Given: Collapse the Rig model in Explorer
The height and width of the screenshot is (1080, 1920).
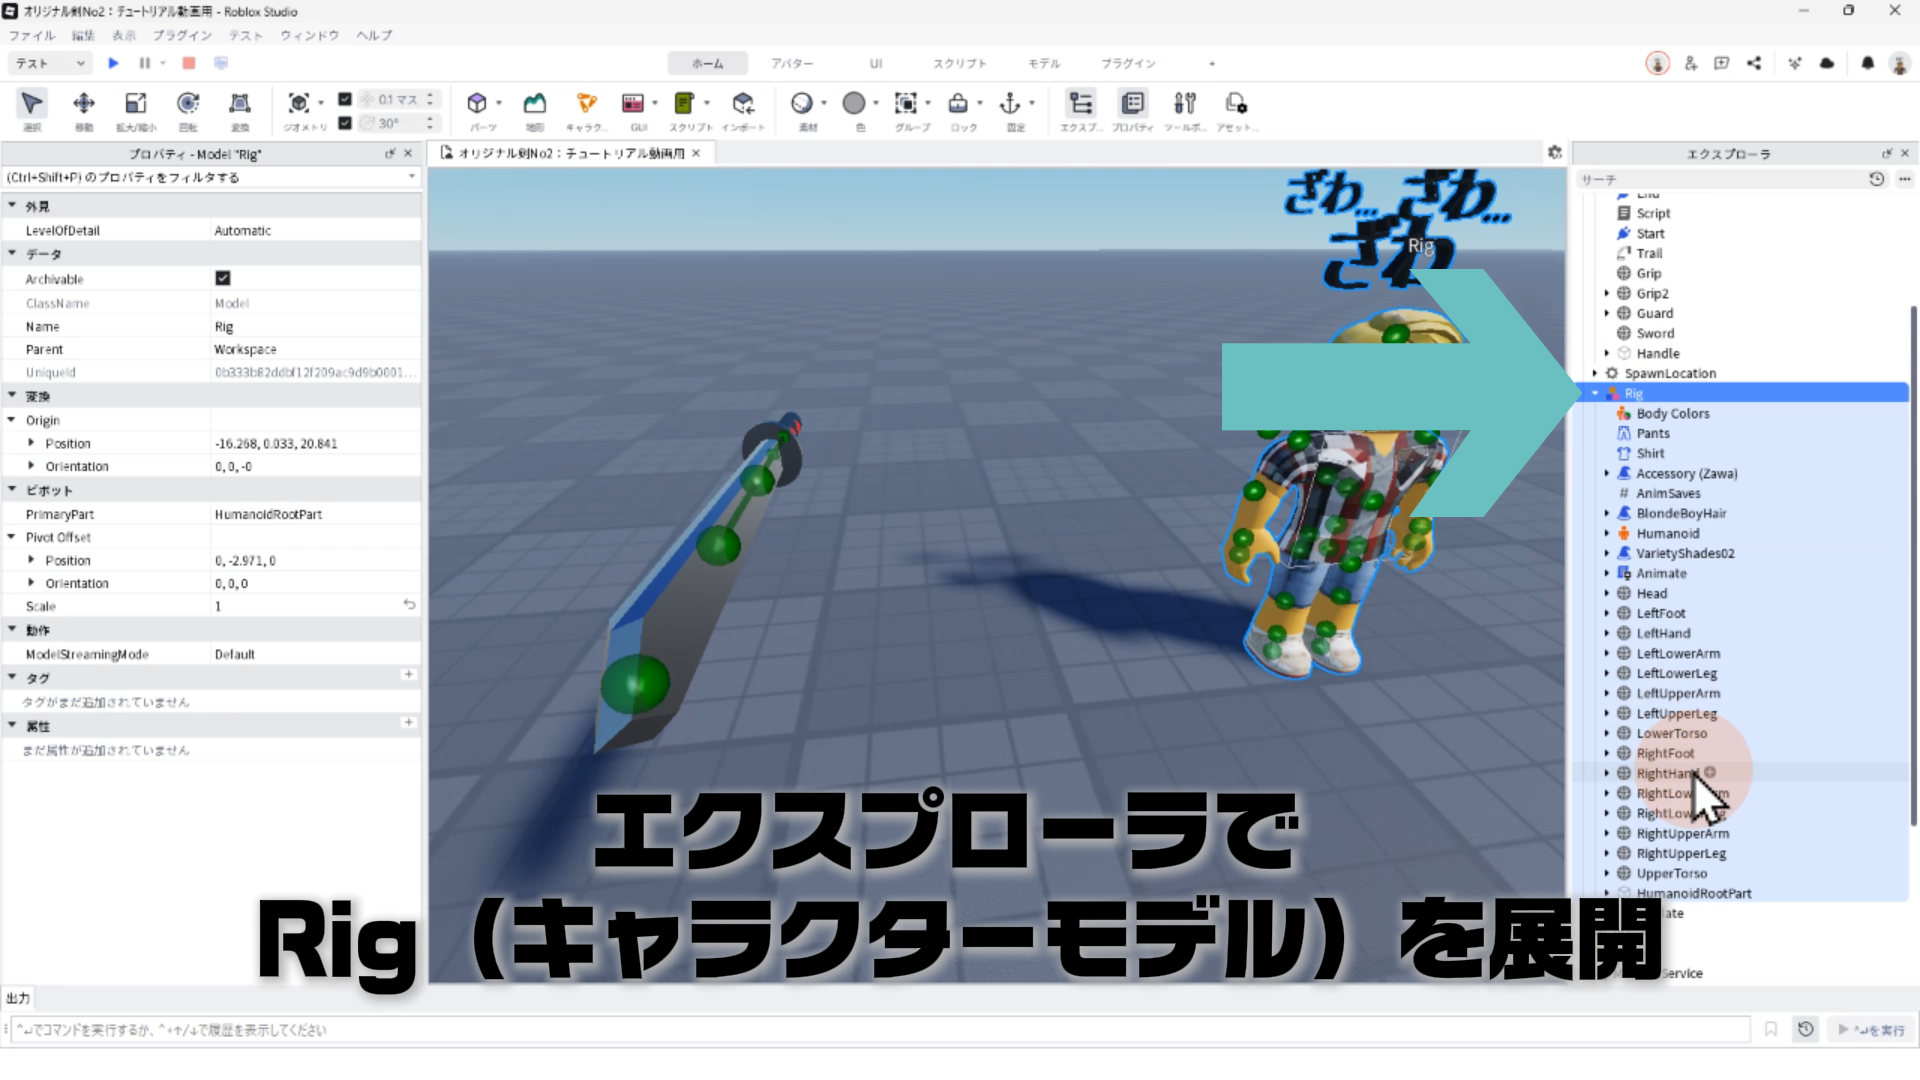Looking at the screenshot, I should [1595, 393].
